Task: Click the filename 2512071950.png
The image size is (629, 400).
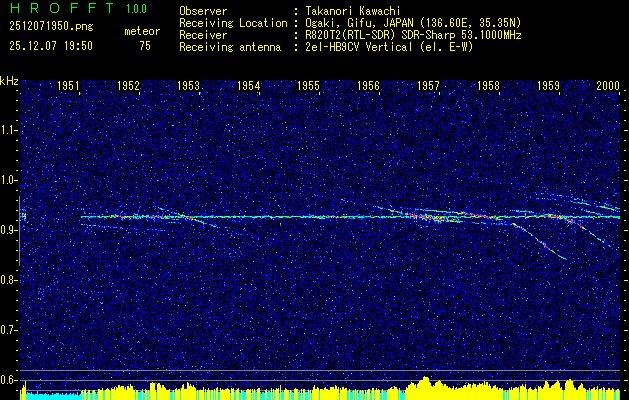Action: [x=51, y=27]
